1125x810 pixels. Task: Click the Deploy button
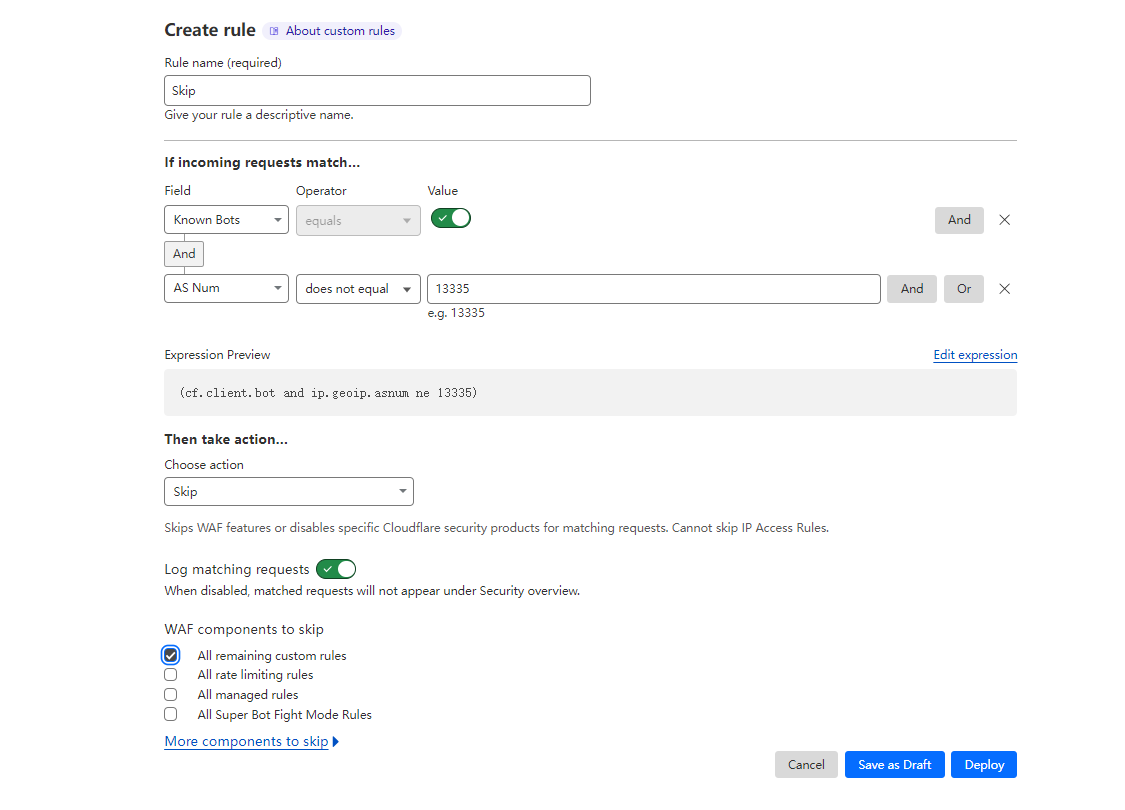984,765
